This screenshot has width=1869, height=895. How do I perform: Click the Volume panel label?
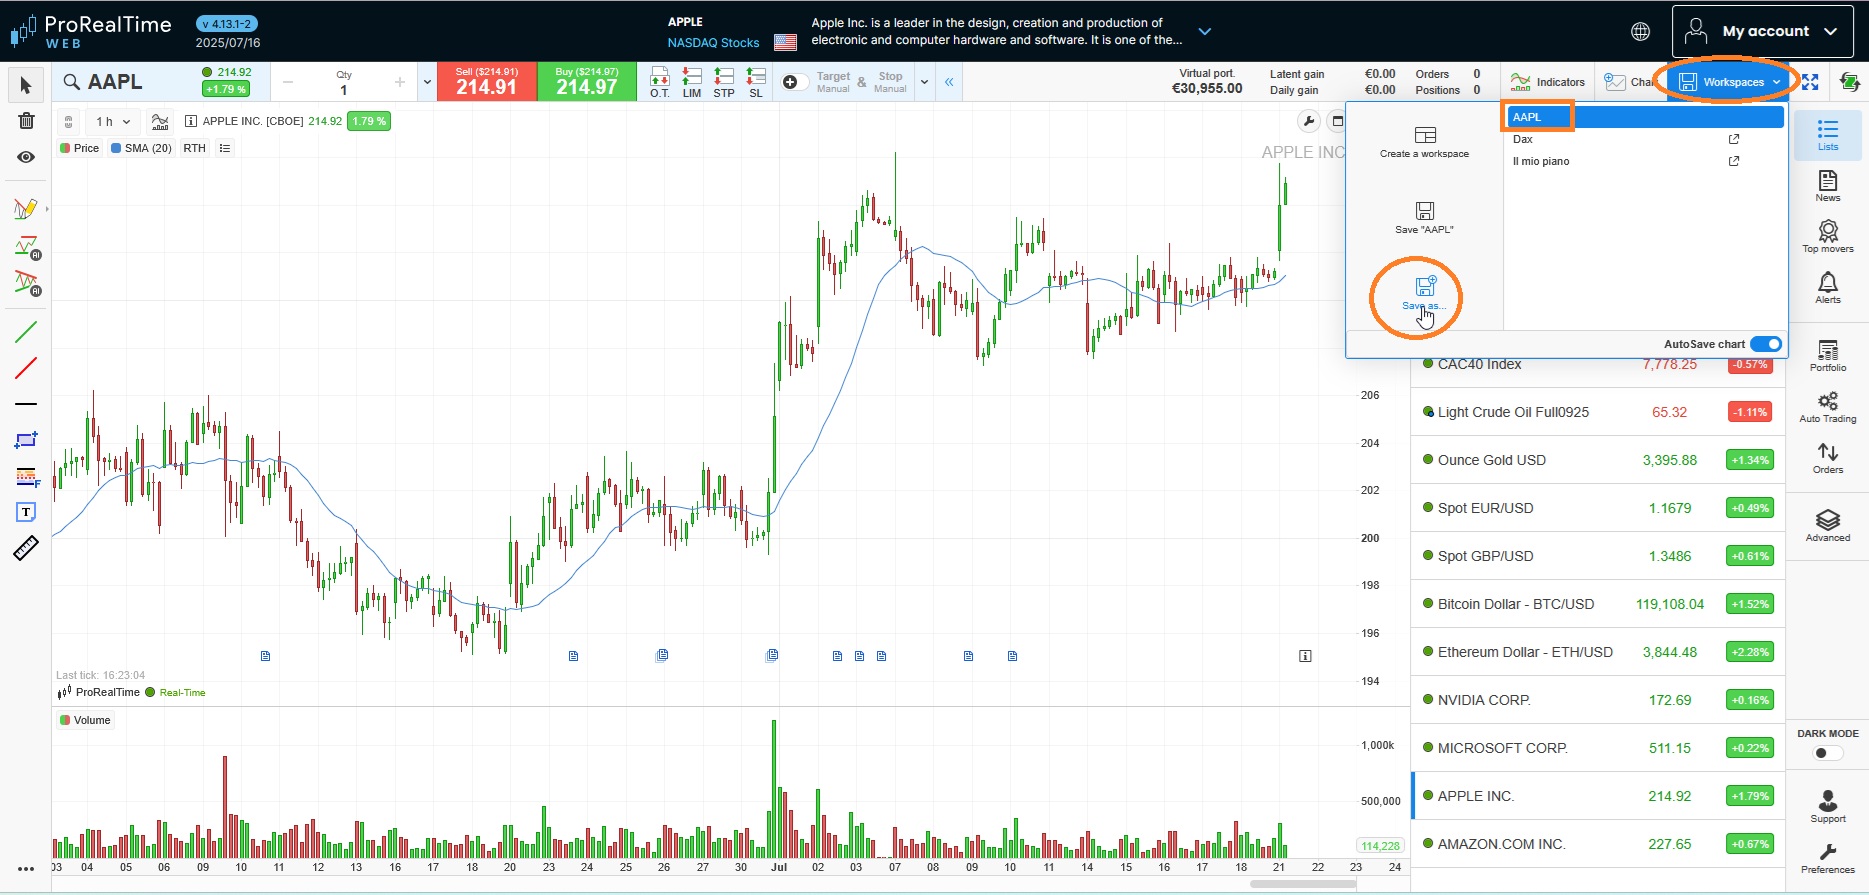[85, 720]
